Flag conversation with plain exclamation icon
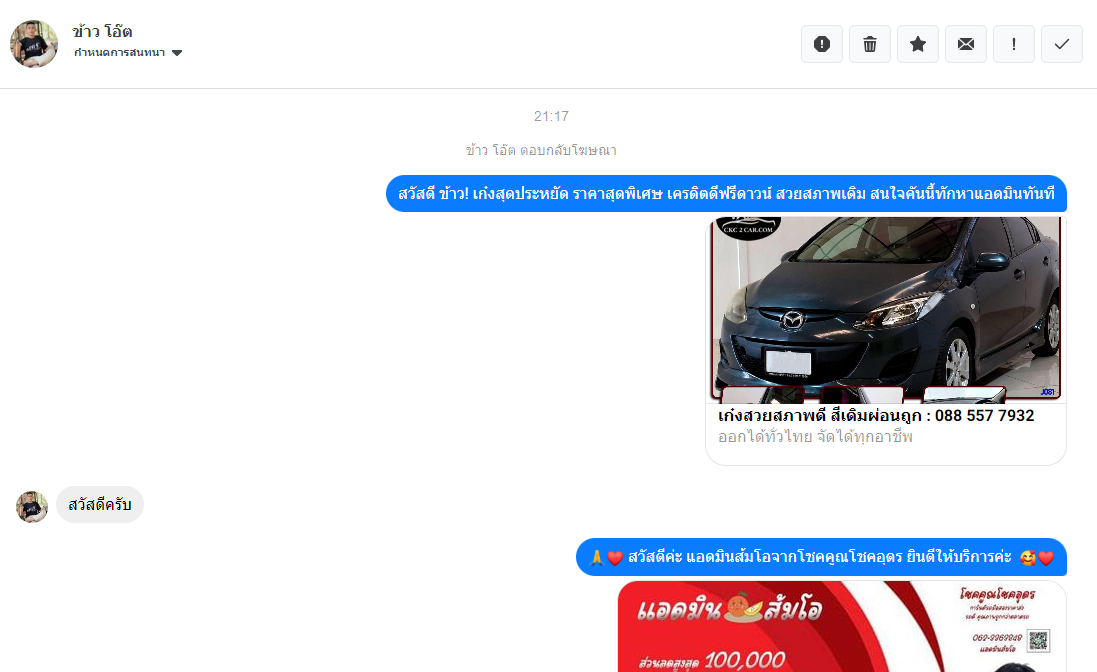The height and width of the screenshot is (672, 1097). click(x=1014, y=44)
